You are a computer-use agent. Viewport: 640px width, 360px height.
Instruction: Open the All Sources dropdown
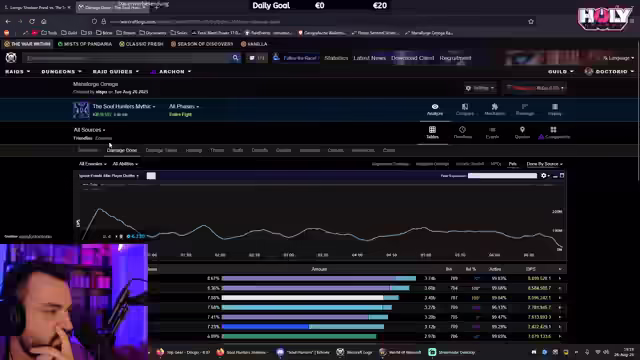(89, 130)
